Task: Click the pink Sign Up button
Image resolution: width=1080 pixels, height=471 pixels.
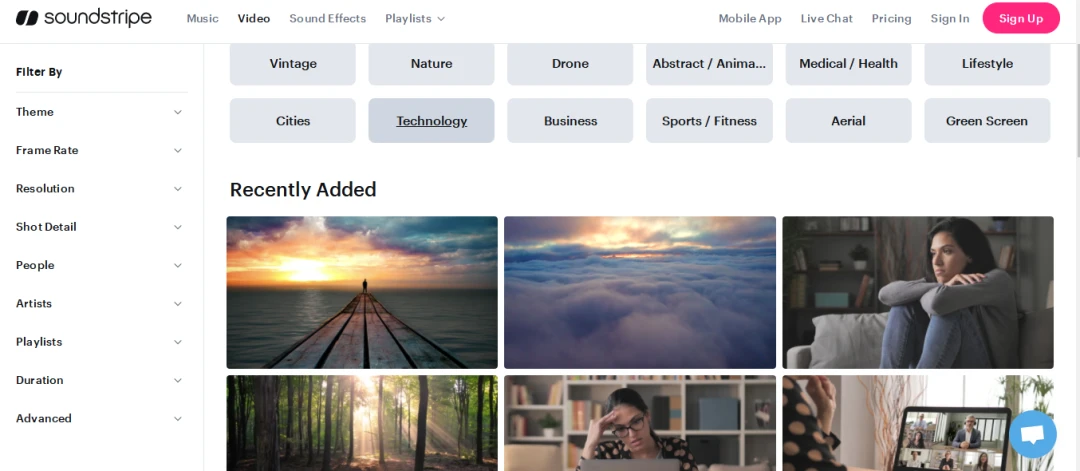Action: pos(1021,19)
